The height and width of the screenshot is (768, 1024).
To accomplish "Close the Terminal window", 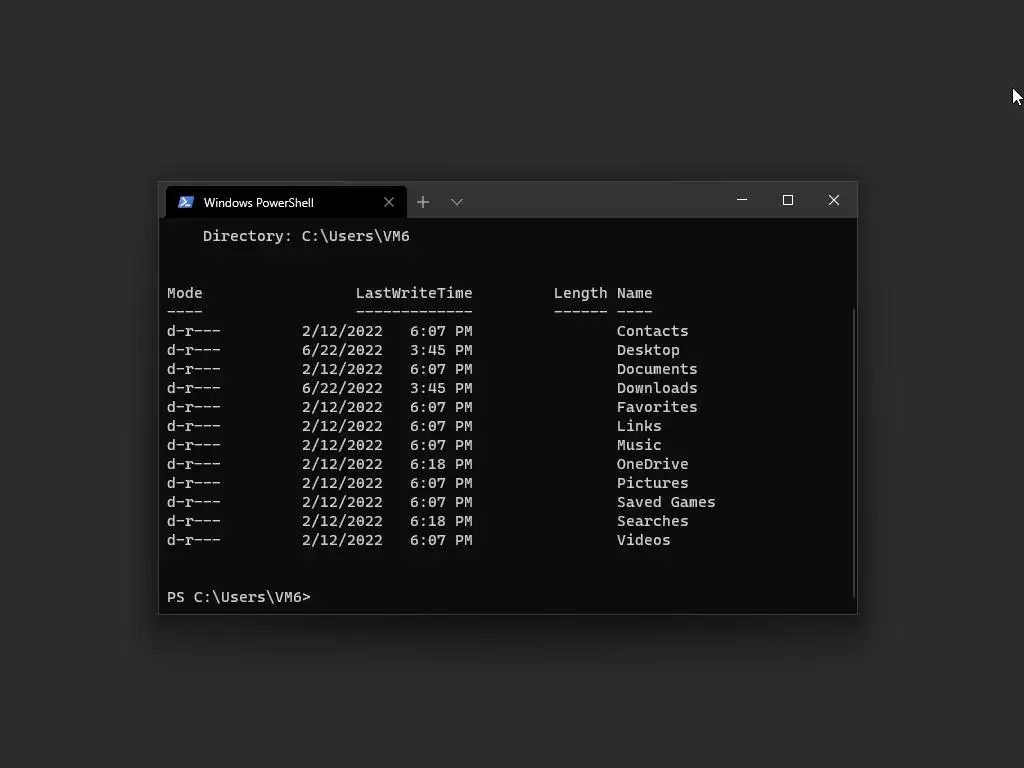I will 834,200.
